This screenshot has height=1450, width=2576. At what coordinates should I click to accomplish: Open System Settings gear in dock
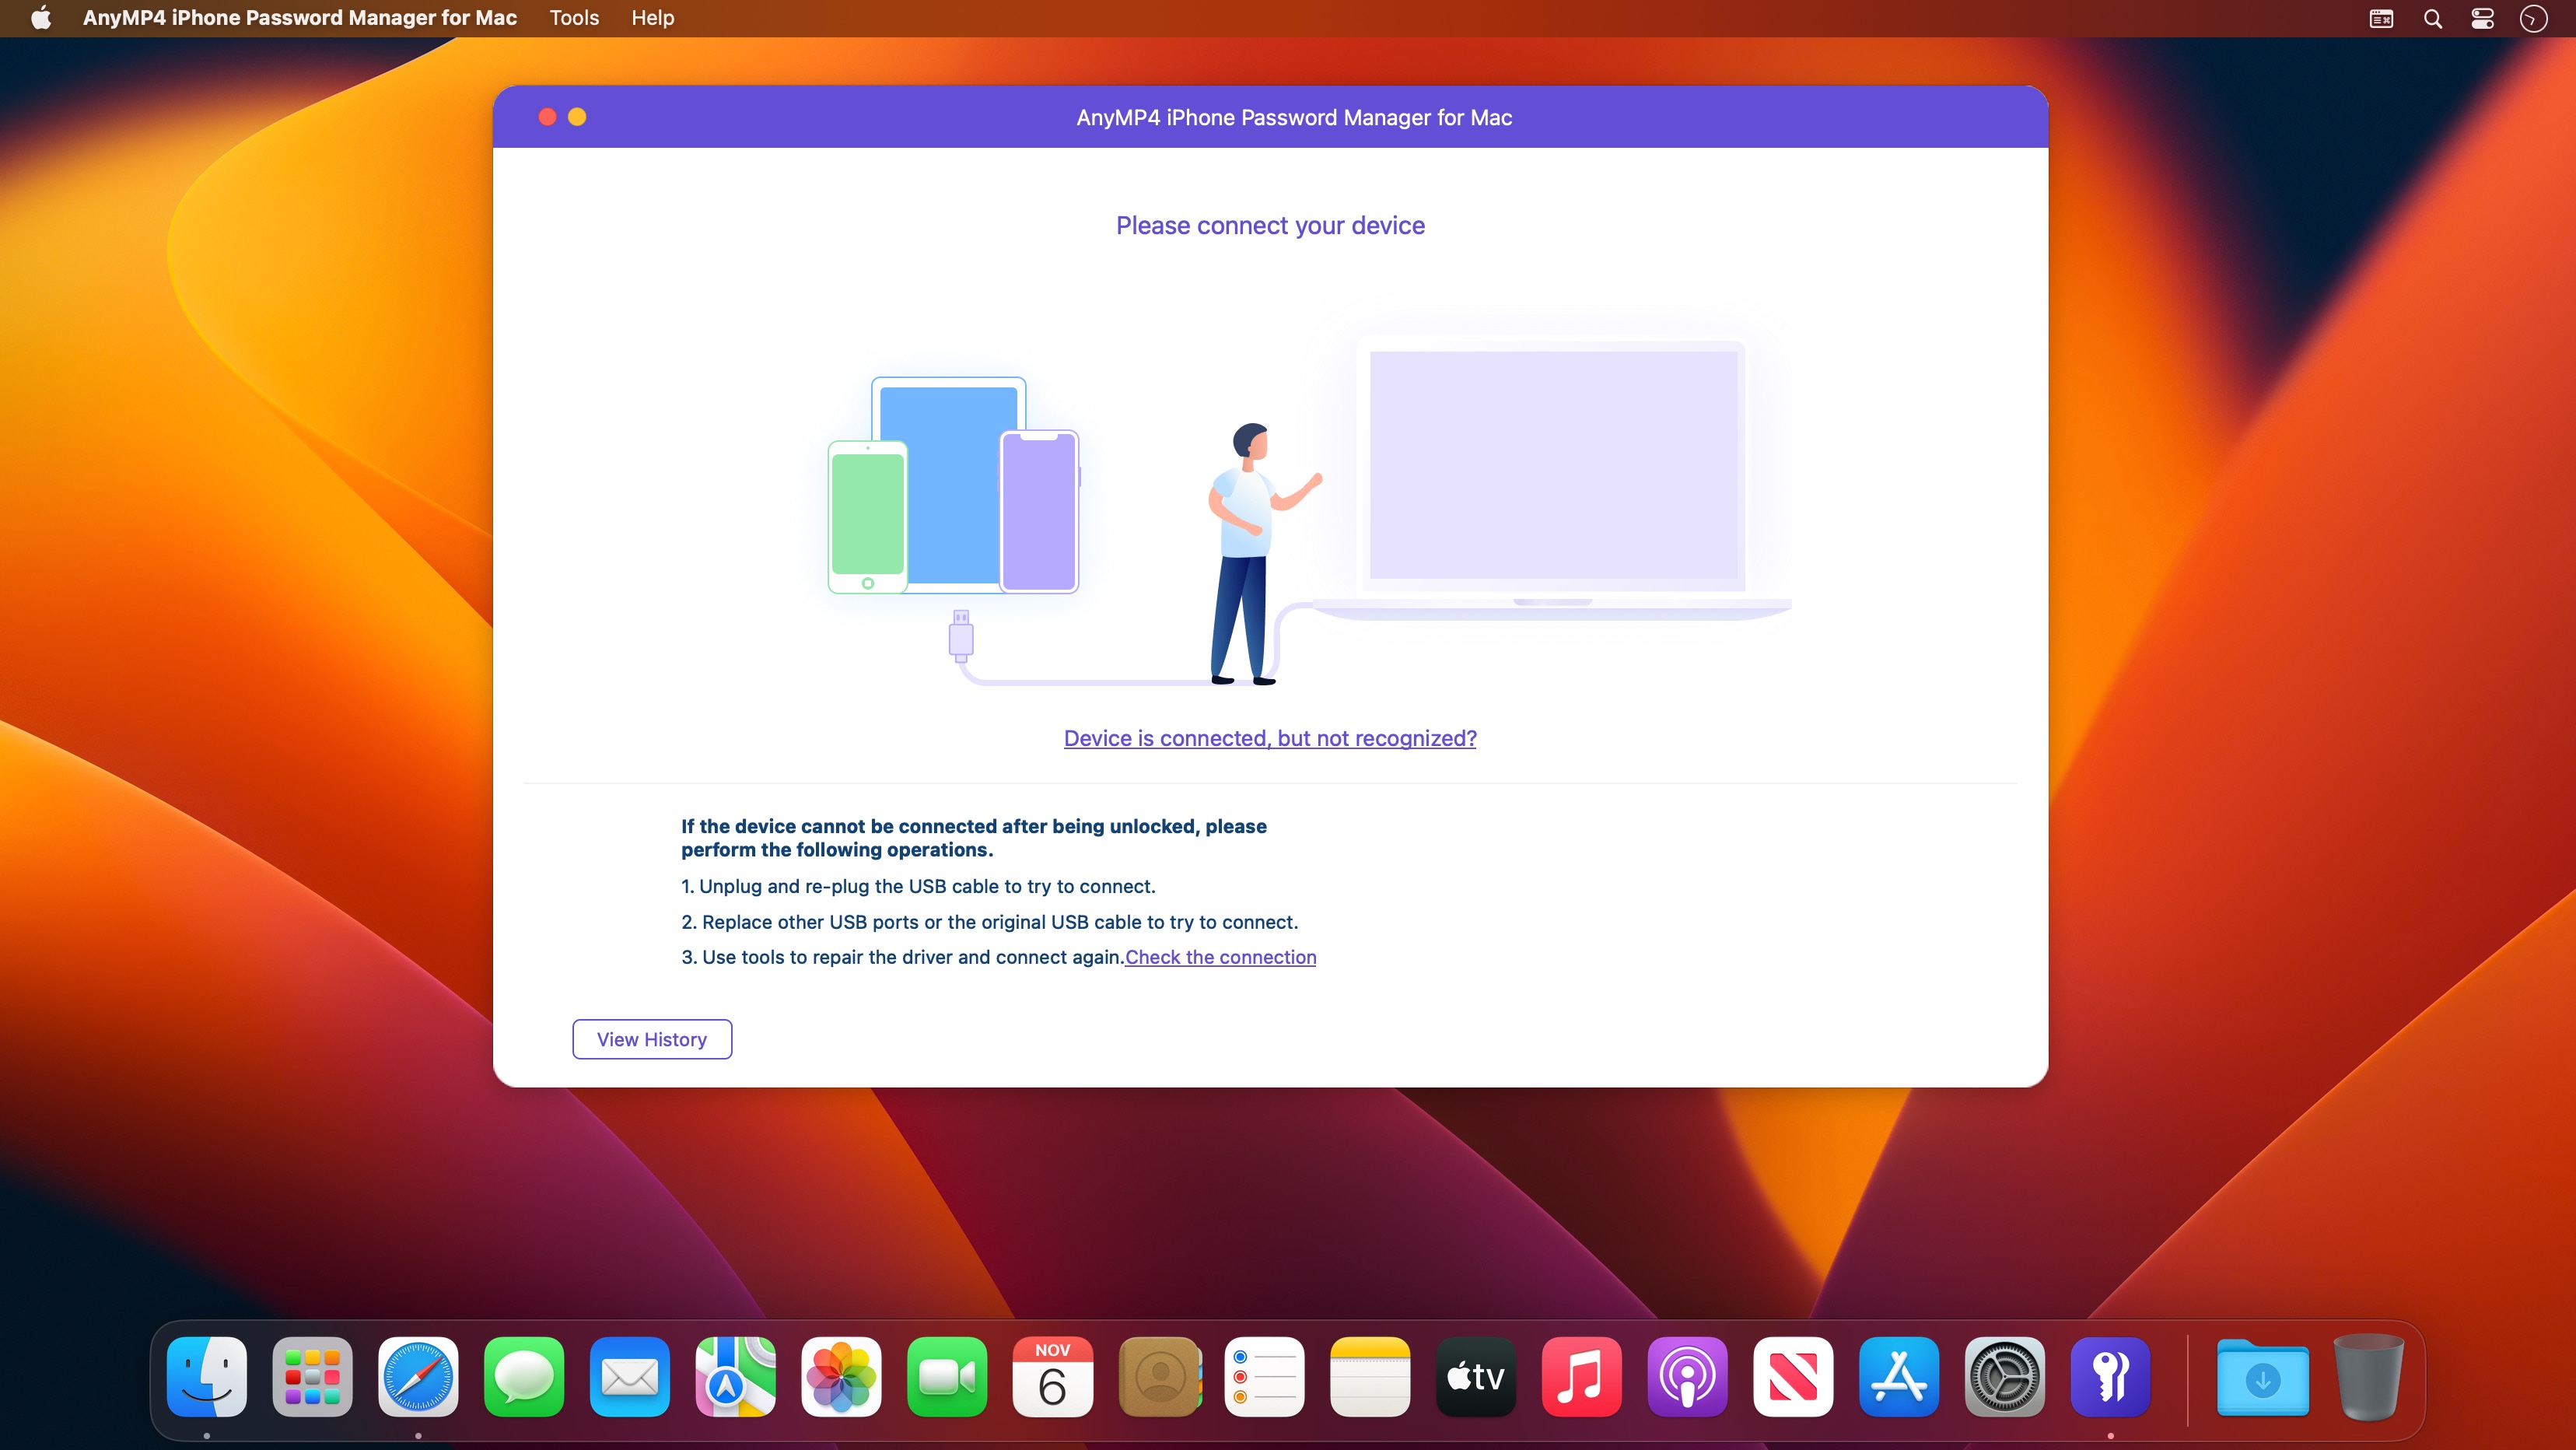[x=2005, y=1377]
